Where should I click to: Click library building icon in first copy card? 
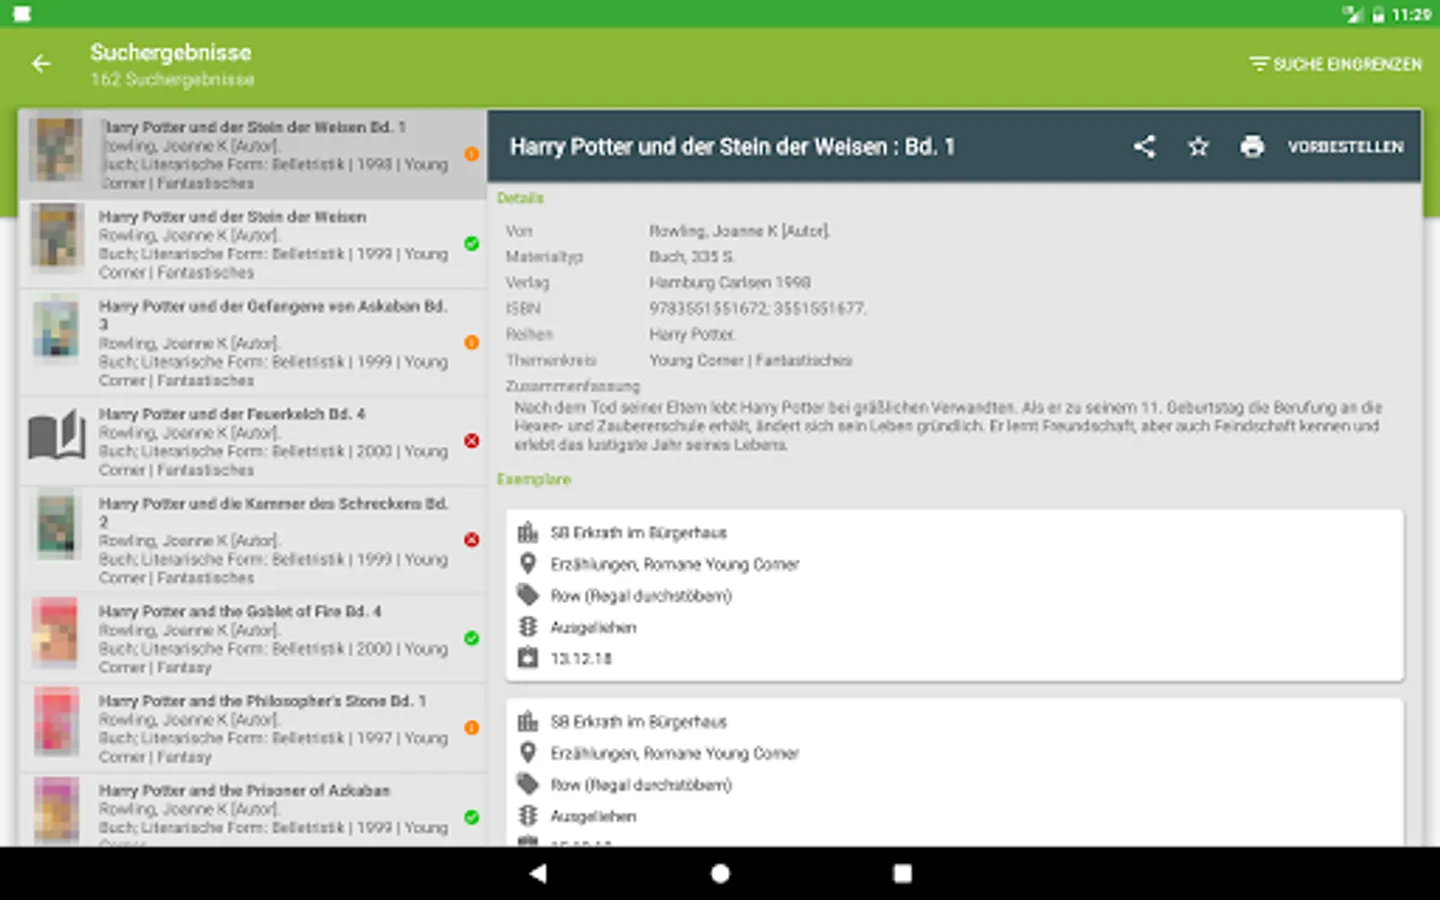(x=528, y=533)
